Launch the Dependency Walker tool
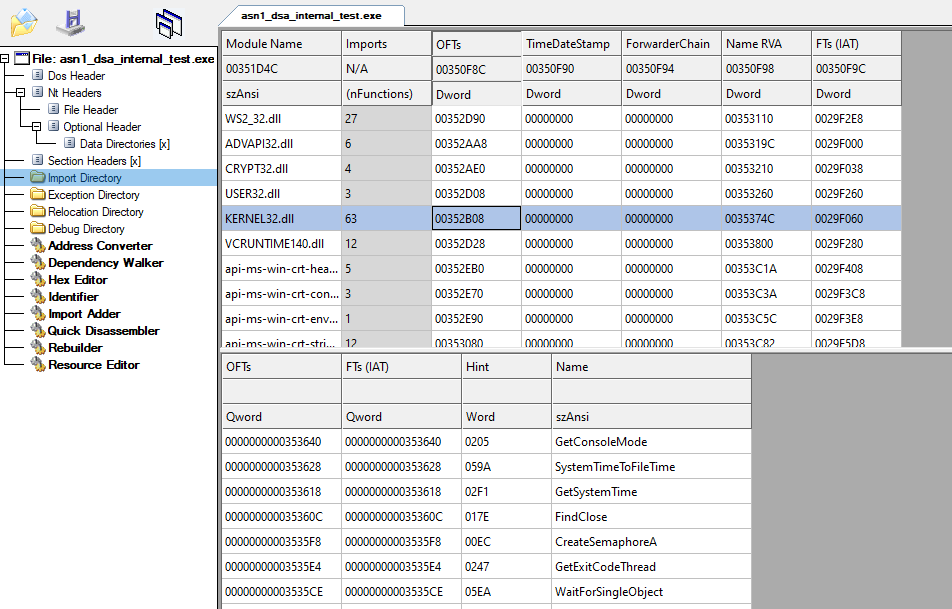 click(105, 263)
